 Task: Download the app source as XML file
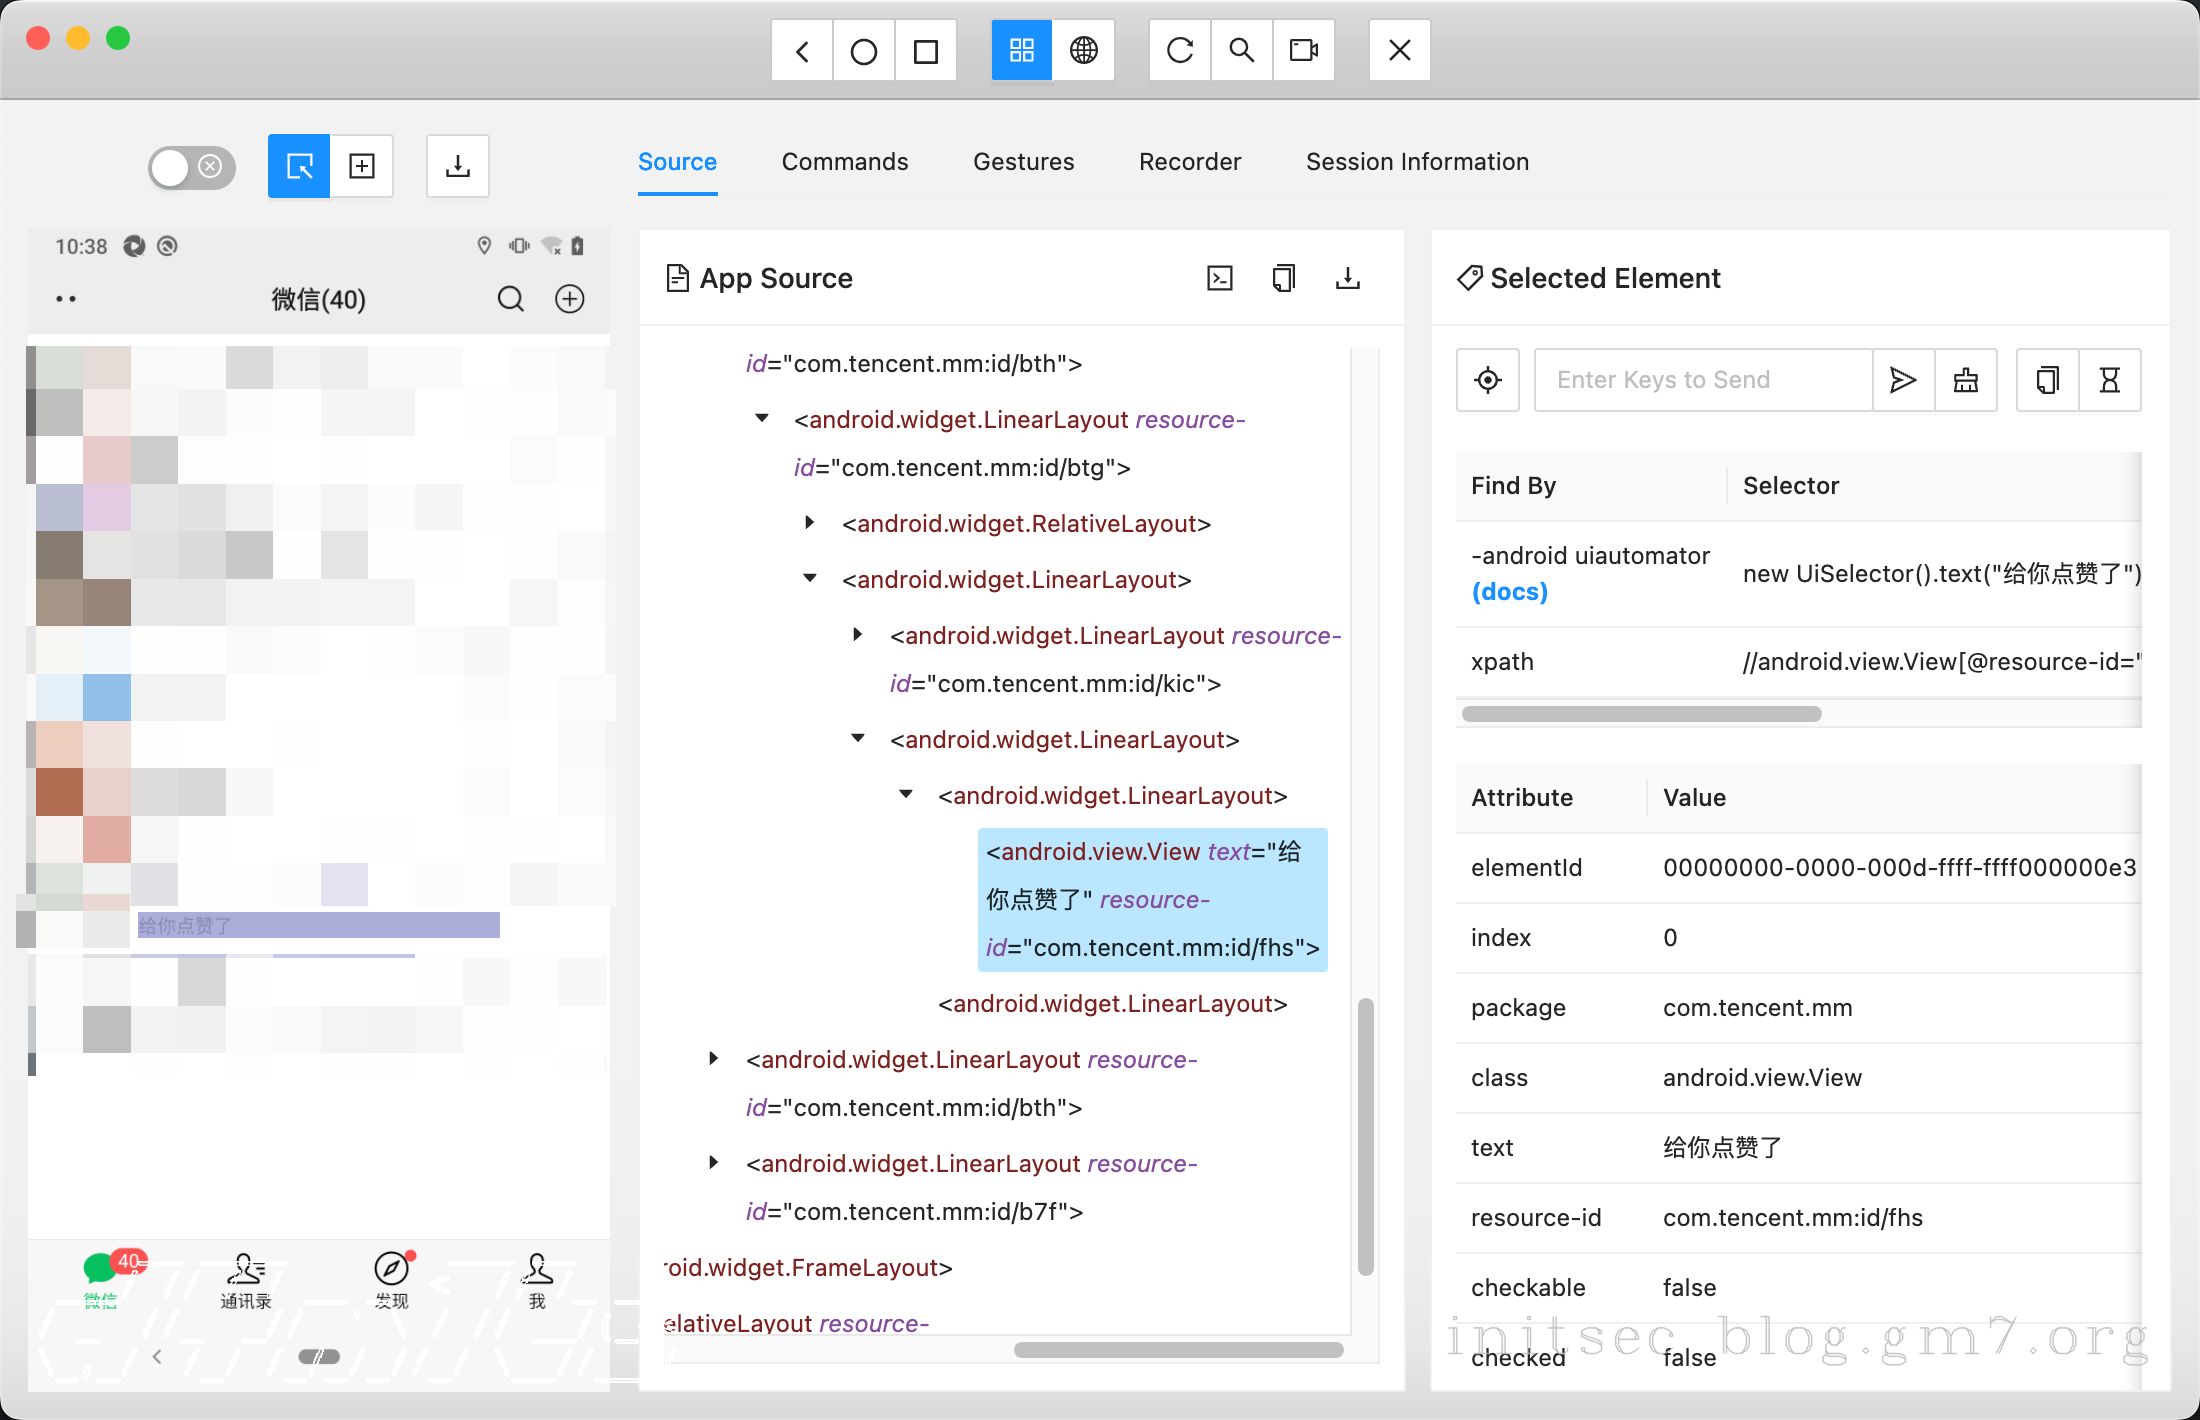click(1347, 278)
